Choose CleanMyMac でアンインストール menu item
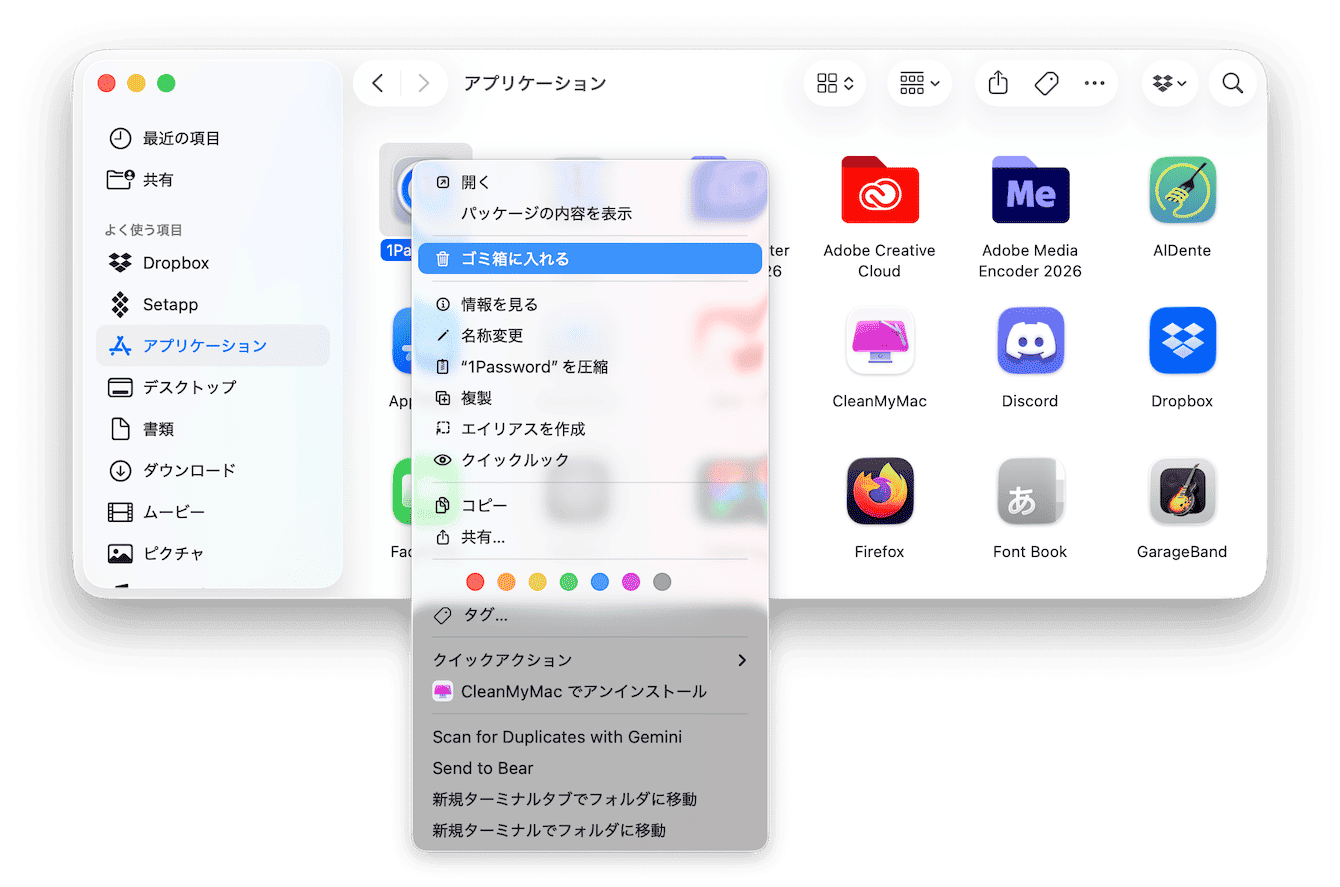 pyautogui.click(x=590, y=691)
